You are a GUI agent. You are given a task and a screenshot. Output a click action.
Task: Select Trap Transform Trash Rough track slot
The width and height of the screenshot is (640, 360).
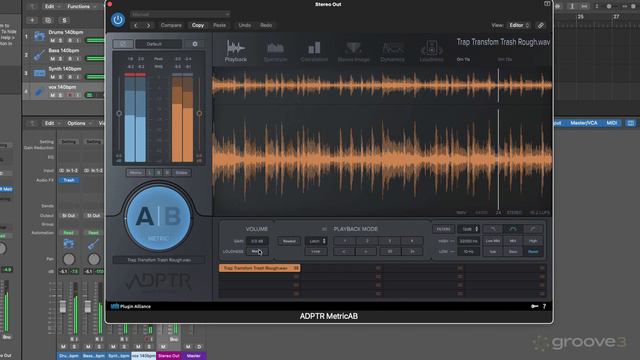(260, 268)
